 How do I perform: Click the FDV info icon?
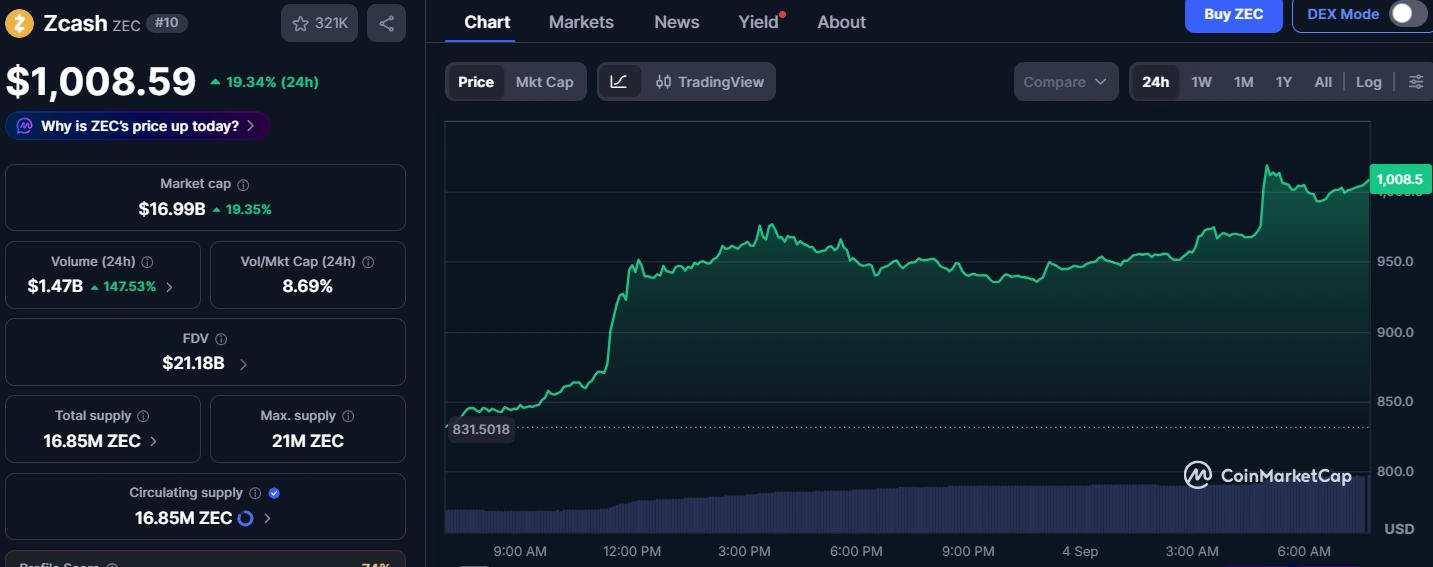(x=221, y=340)
